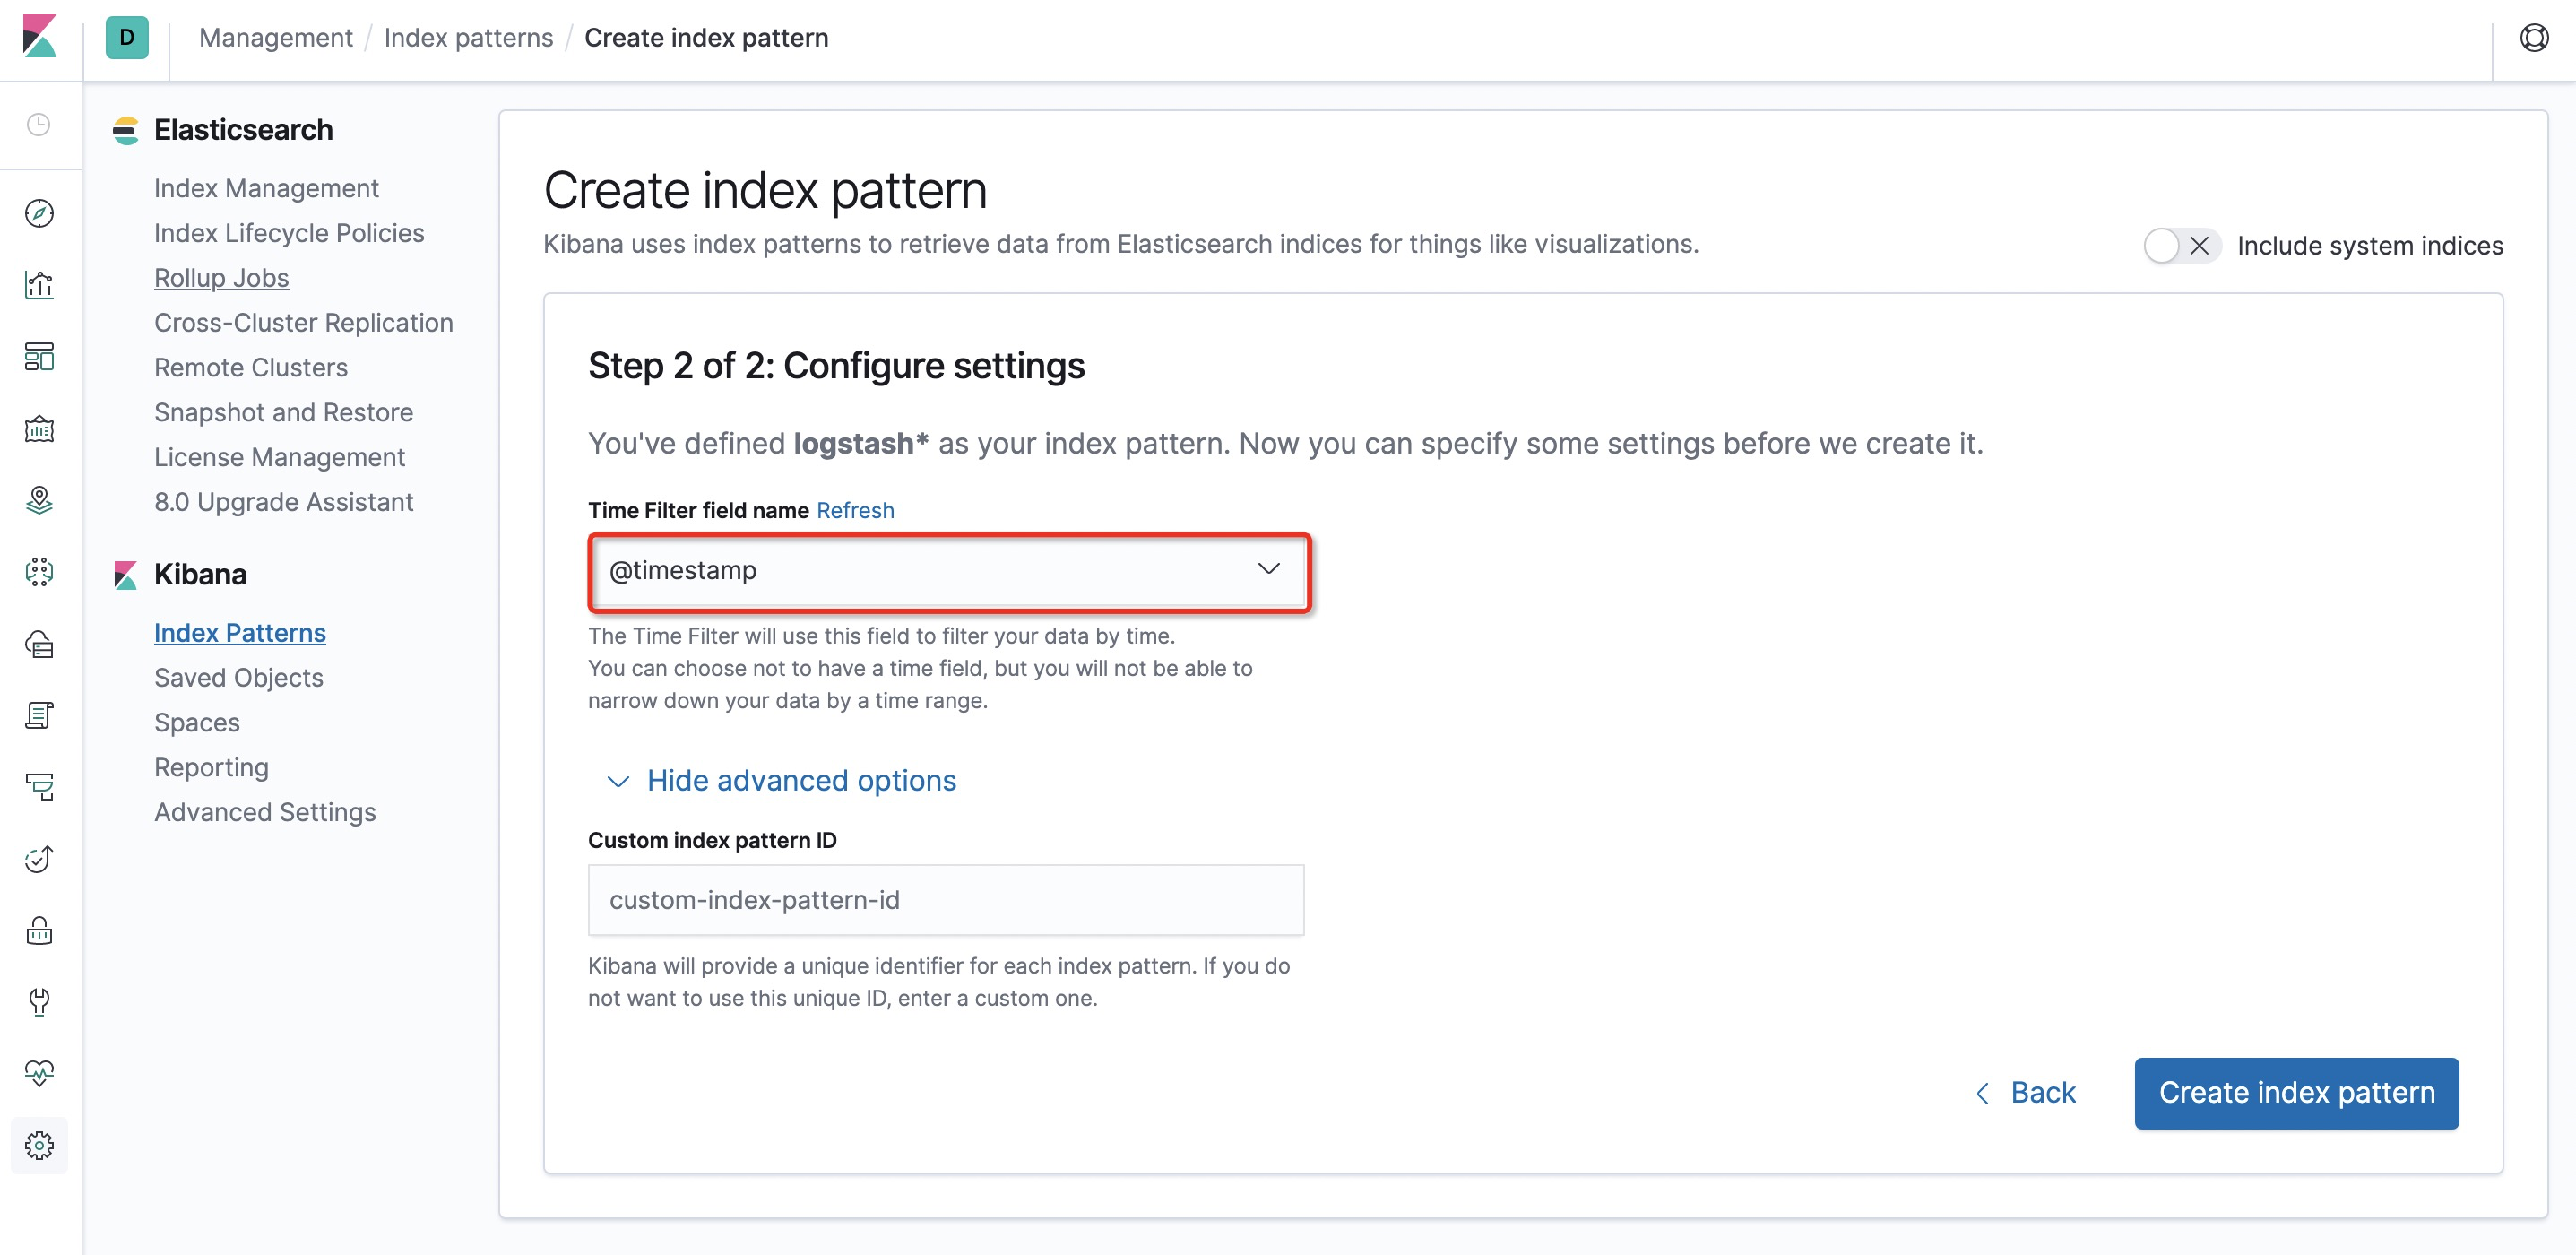Click the help lifebuoy icon
Screen dimensions: 2576x1255
(x=2533, y=38)
